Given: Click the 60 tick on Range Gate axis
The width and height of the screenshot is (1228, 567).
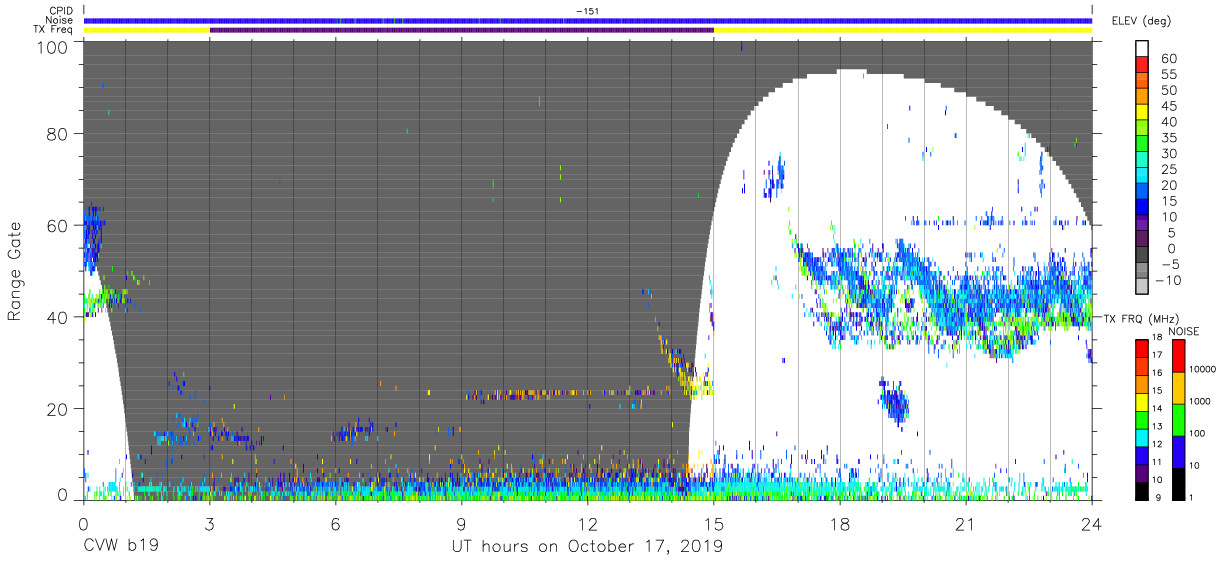Looking at the screenshot, I should point(58,226).
